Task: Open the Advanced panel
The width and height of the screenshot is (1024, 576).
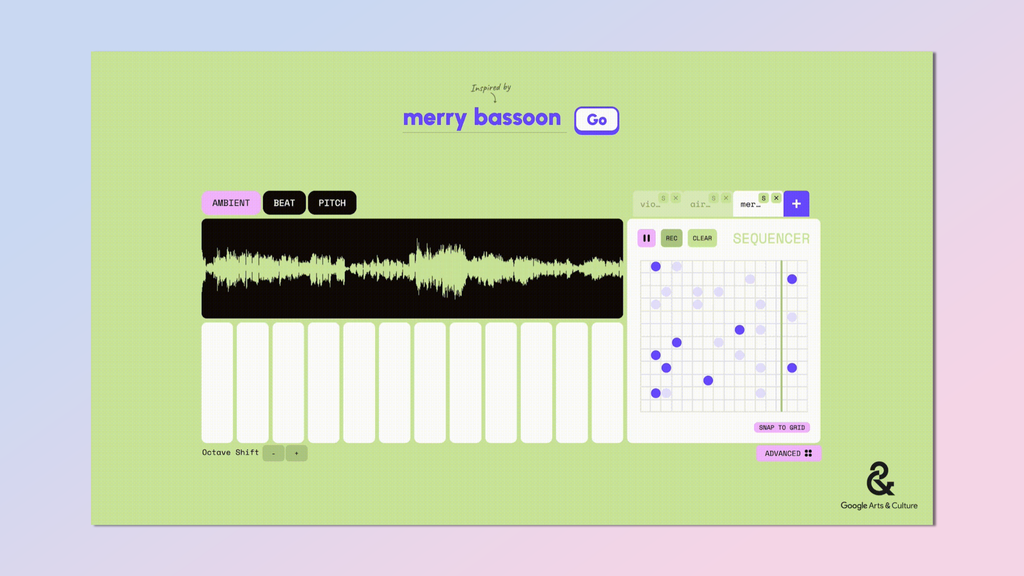Action: (x=788, y=453)
